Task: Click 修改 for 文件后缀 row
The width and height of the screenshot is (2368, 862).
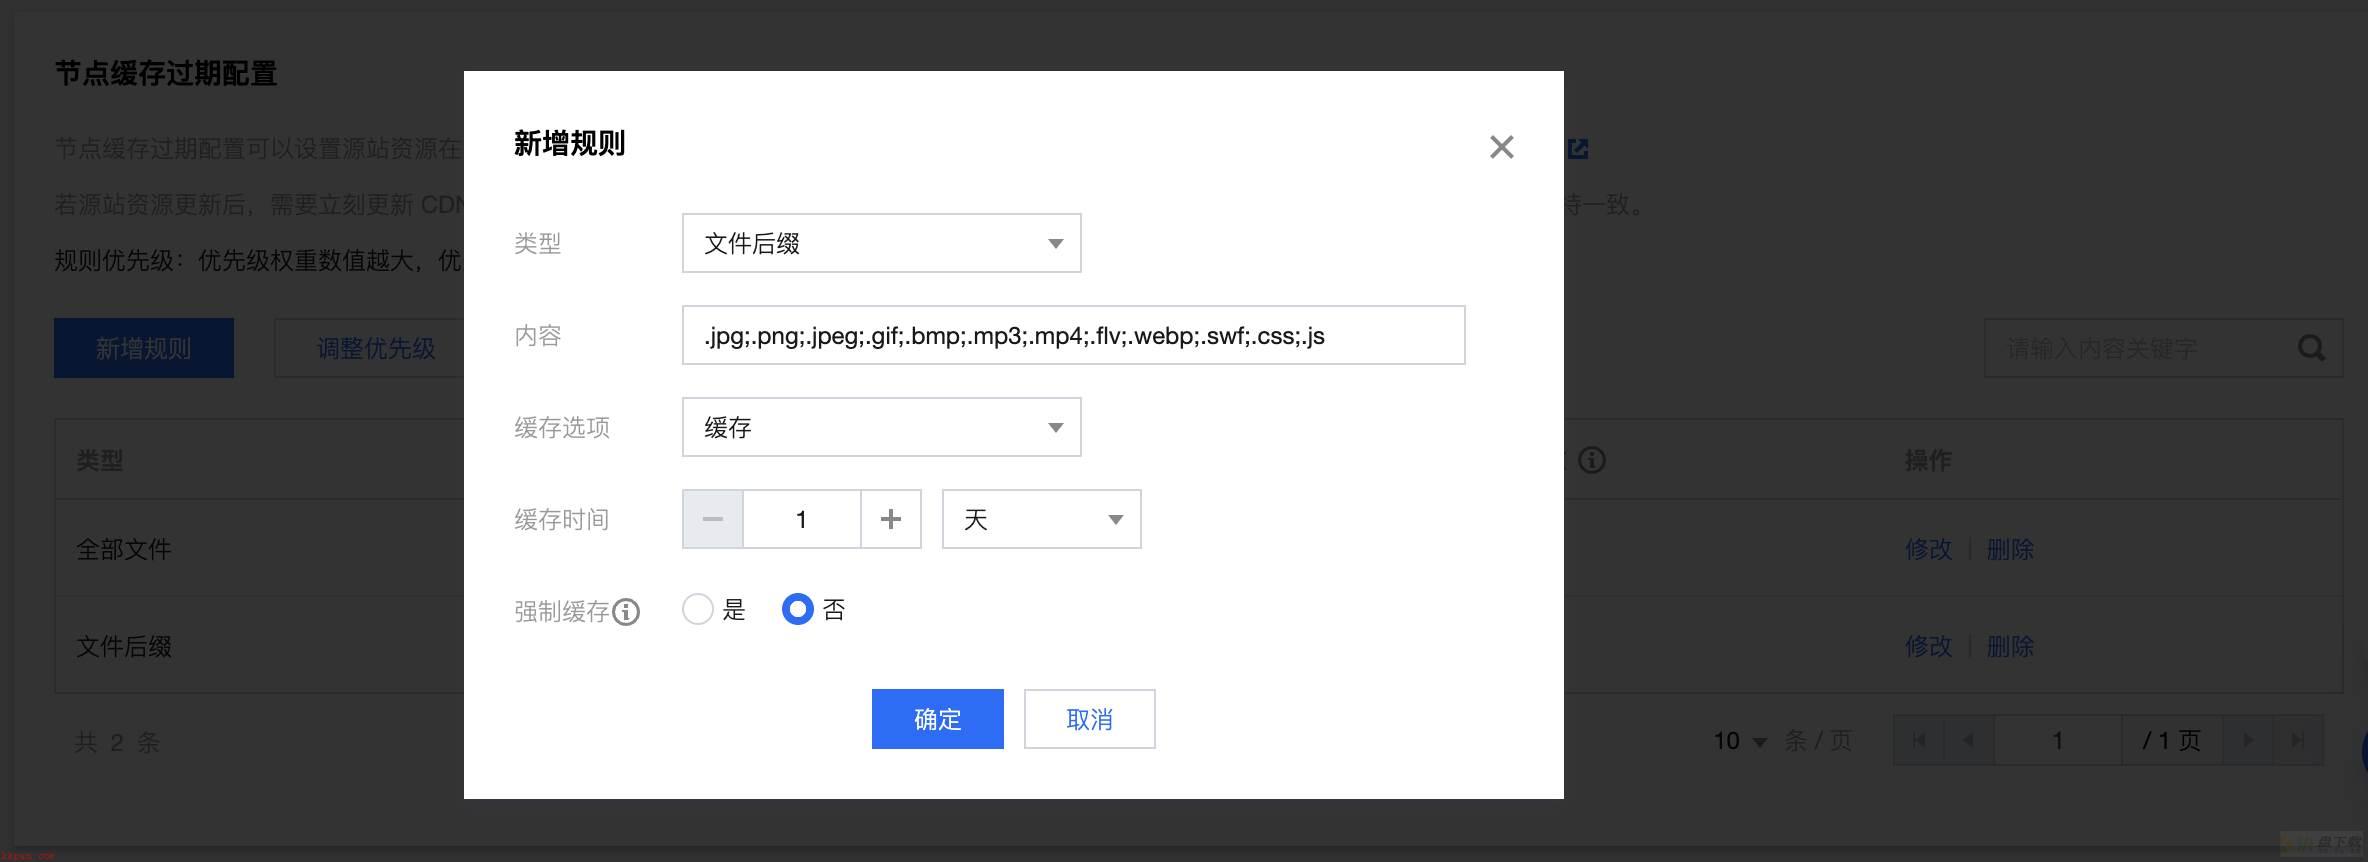Action: (x=1928, y=646)
